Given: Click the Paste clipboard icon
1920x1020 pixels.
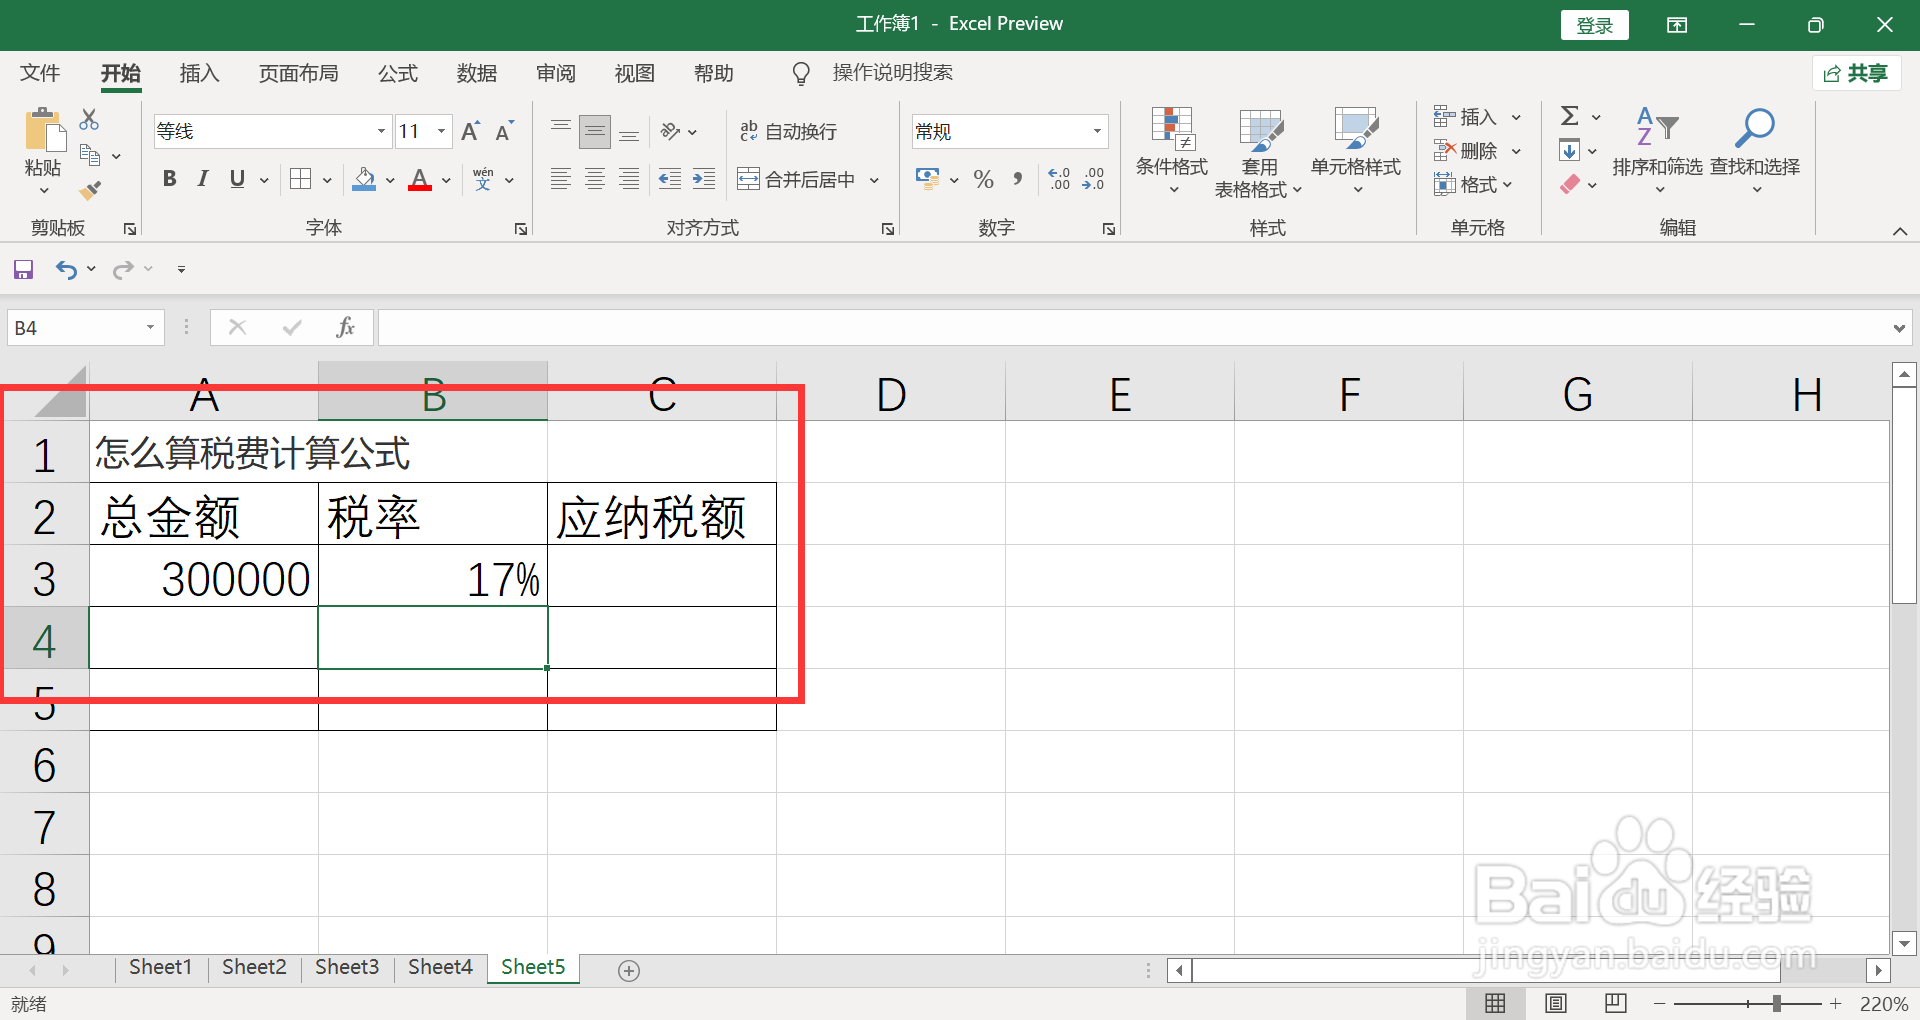Looking at the screenshot, I should click(44, 130).
